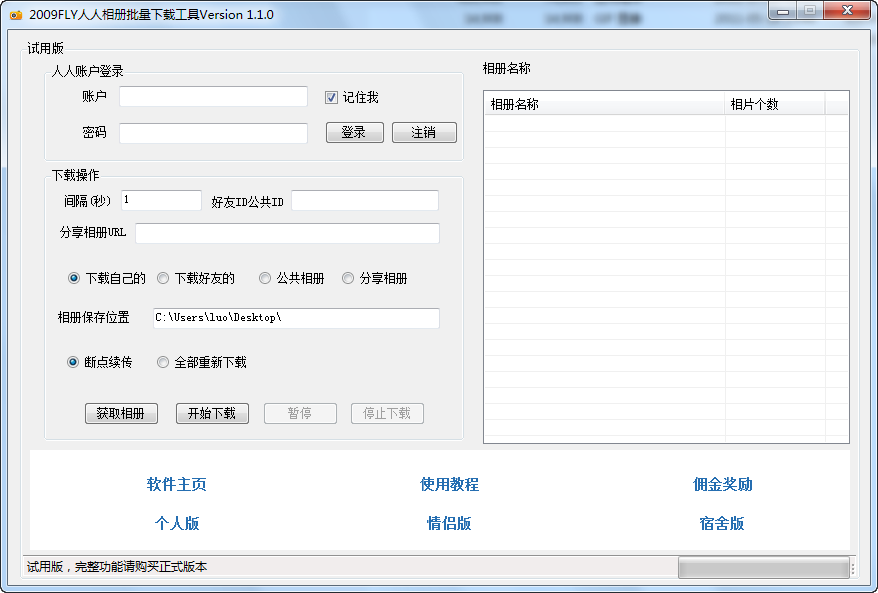Click the 注销 logout button
The width and height of the screenshot is (878, 593).
(424, 133)
